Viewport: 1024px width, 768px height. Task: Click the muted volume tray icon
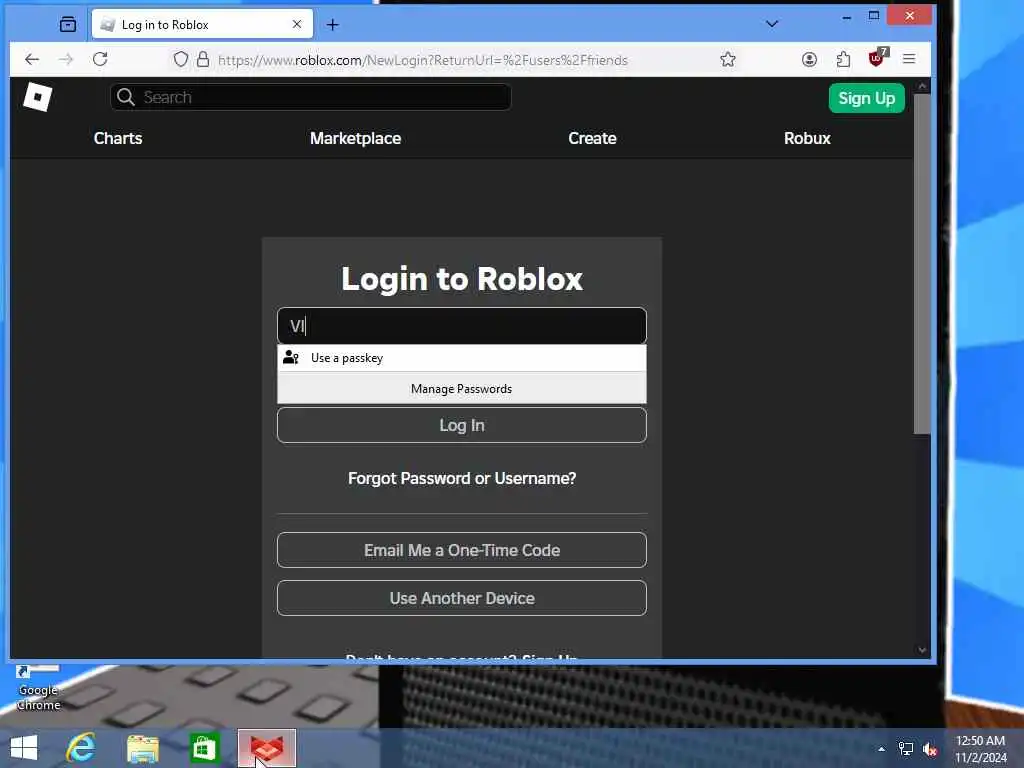pyautogui.click(x=930, y=749)
